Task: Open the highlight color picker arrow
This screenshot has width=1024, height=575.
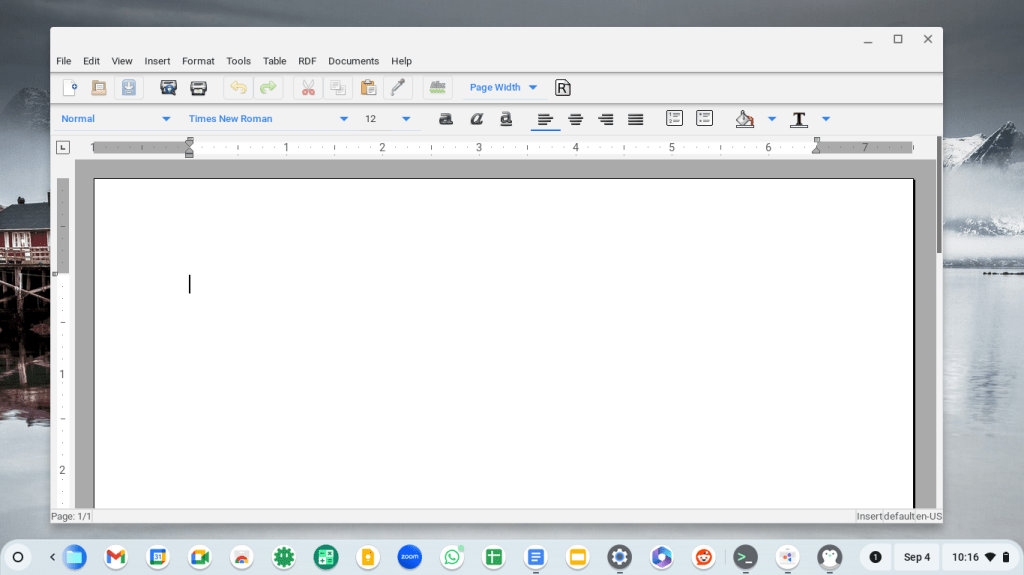Action: click(772, 119)
